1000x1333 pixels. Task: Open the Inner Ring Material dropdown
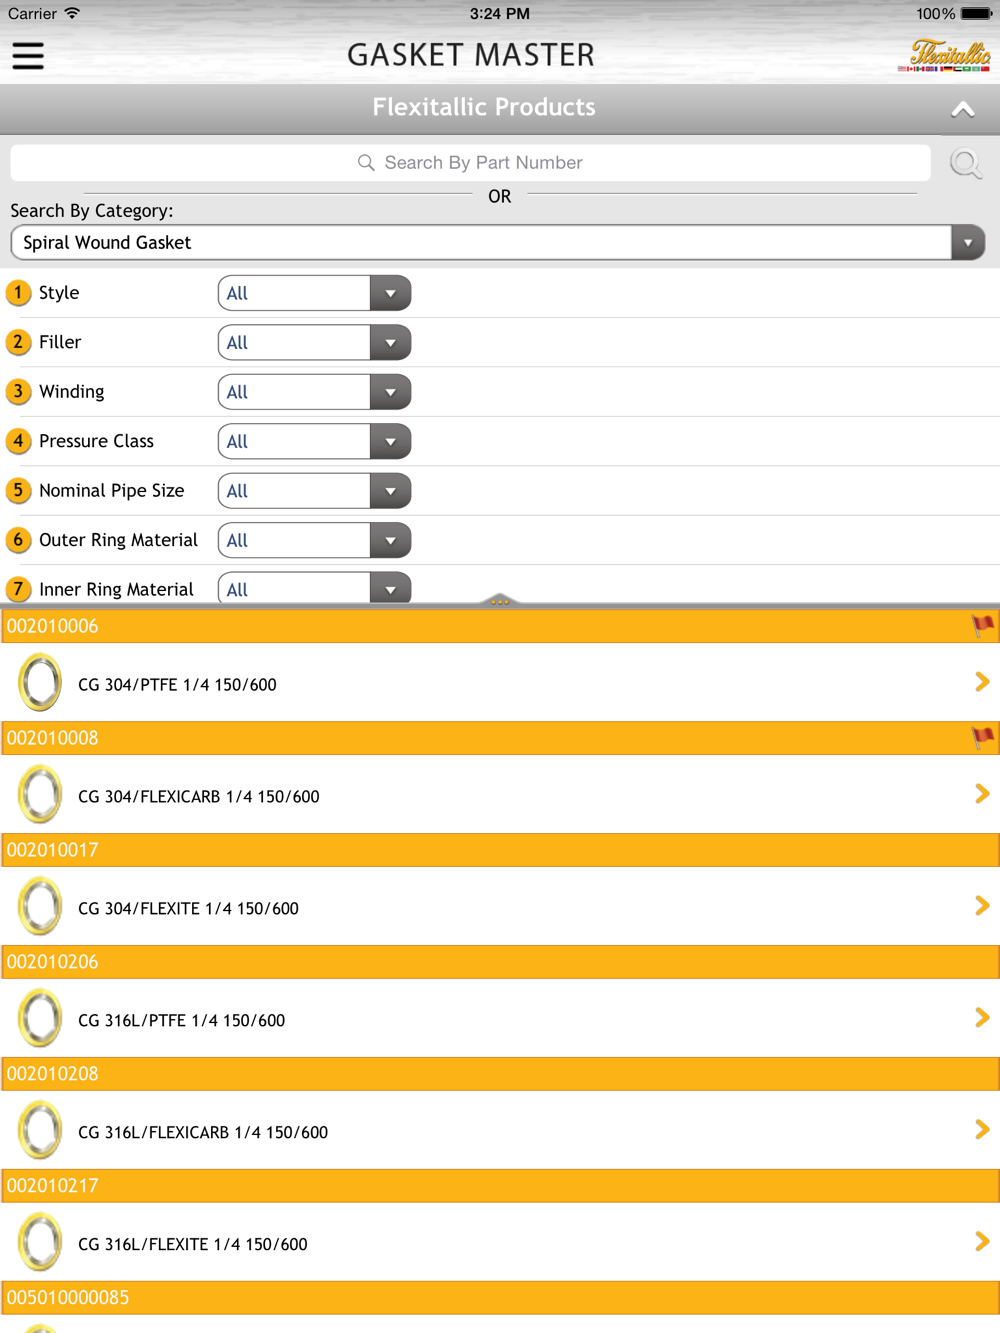tap(314, 588)
